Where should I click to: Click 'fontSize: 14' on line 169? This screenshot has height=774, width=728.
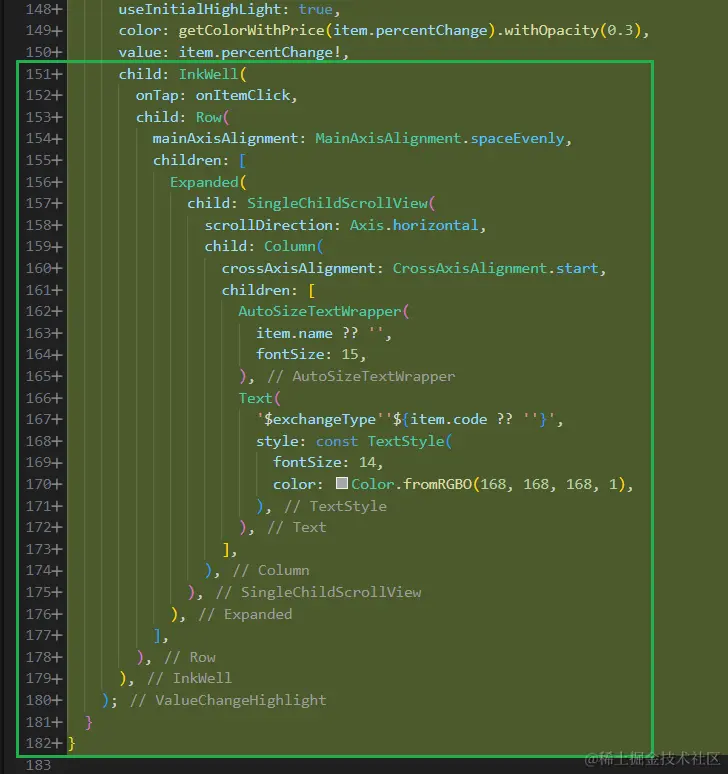pos(324,462)
